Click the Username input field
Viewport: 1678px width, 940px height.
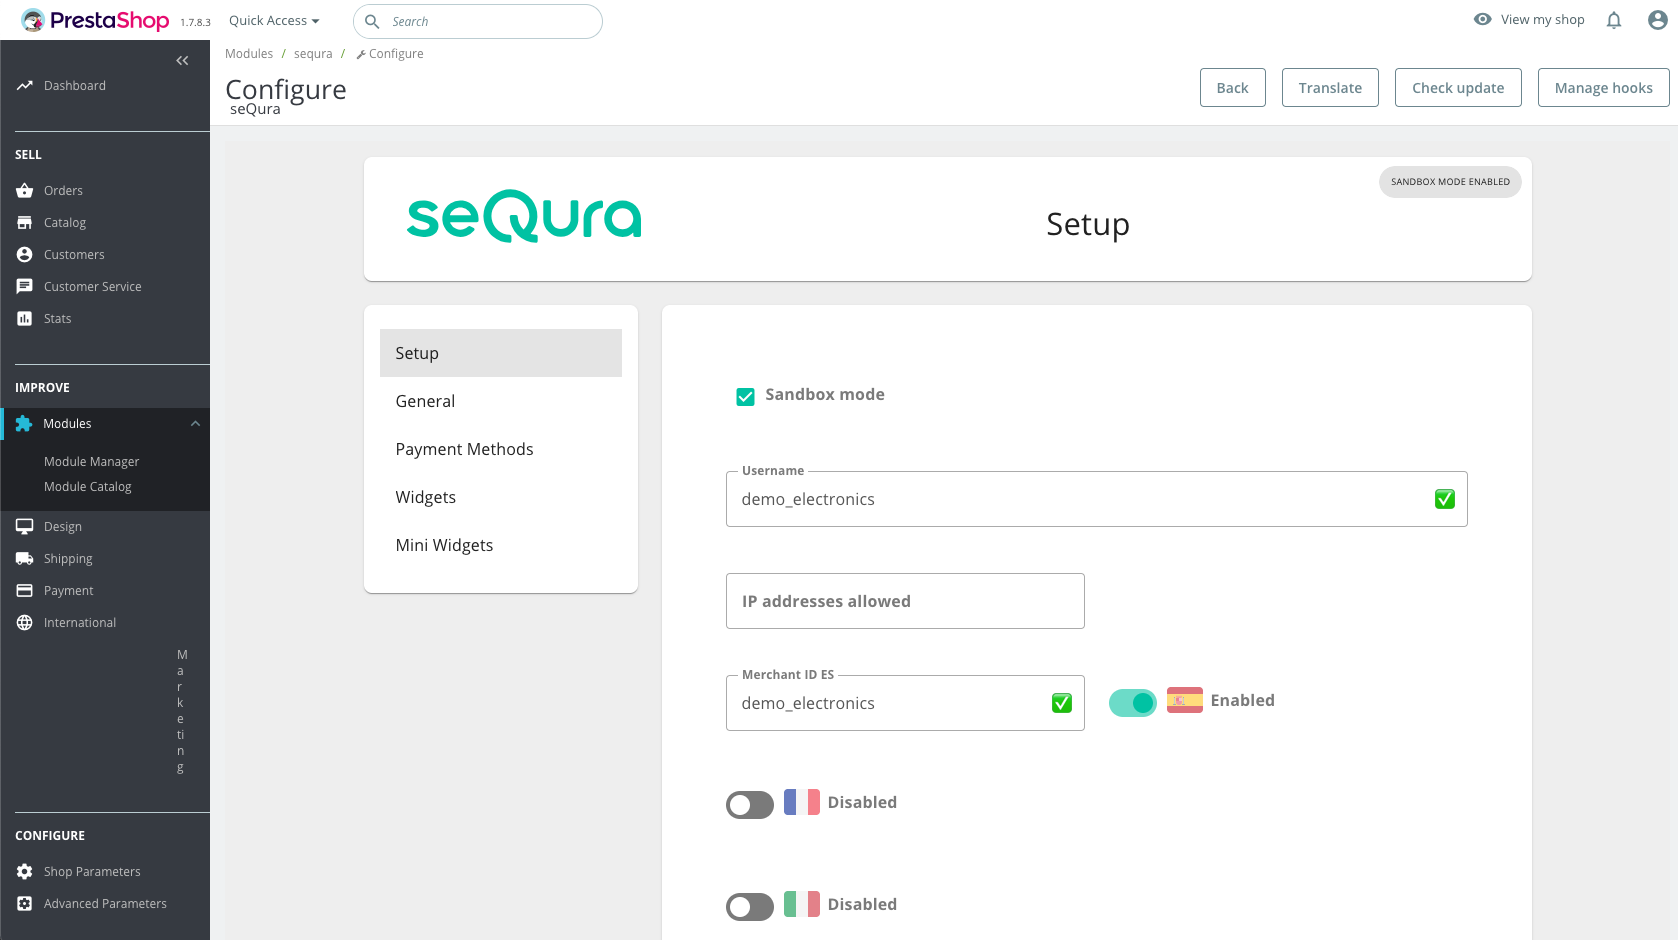click(x=1097, y=499)
